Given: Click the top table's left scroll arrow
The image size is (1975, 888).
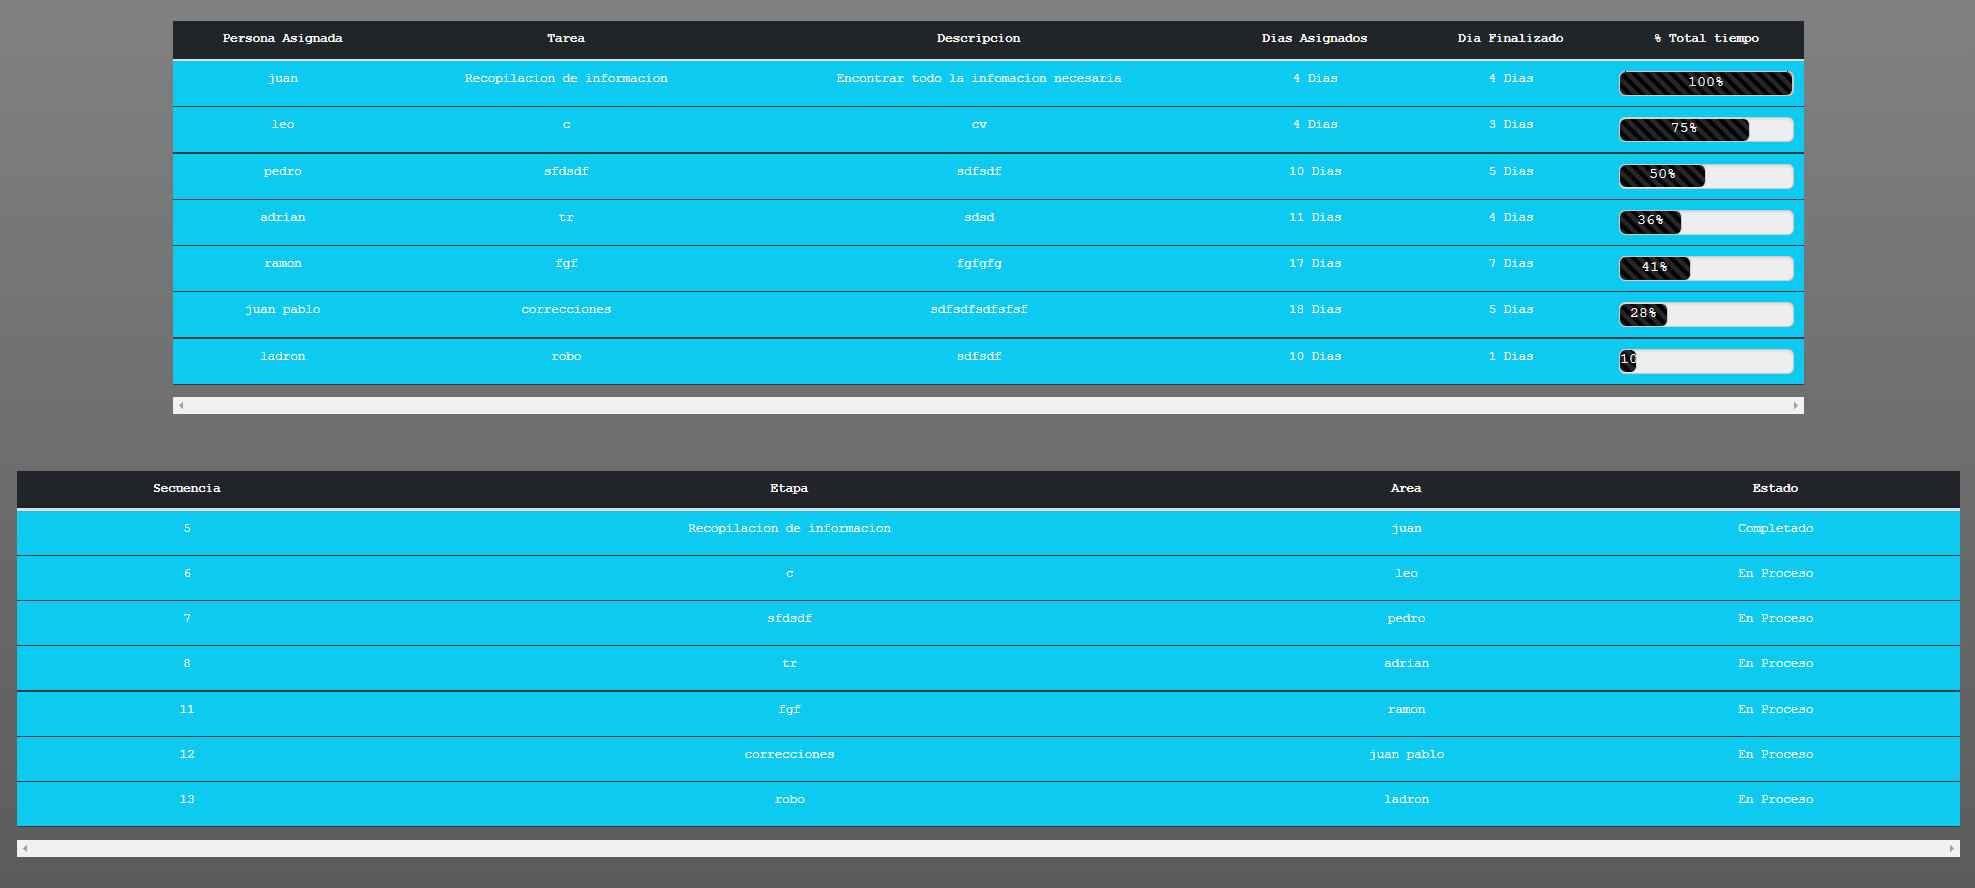Looking at the screenshot, I should click(x=181, y=406).
